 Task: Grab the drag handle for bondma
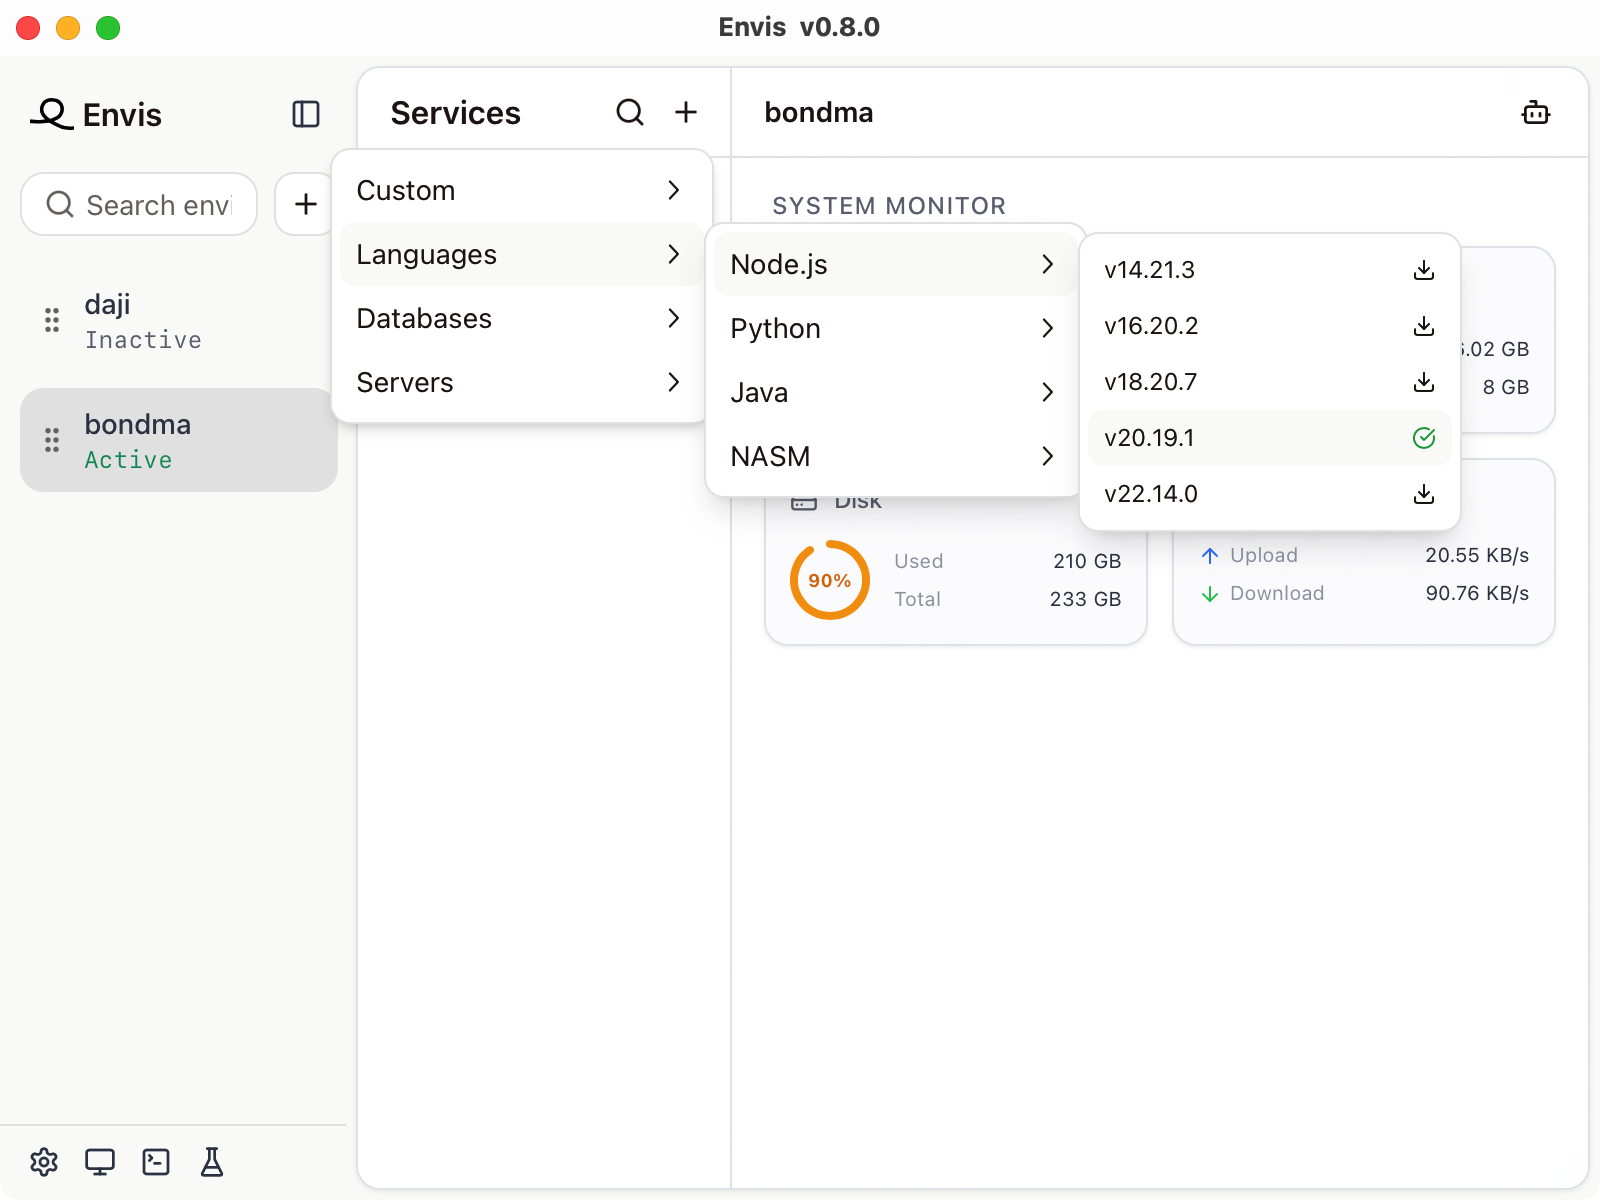[x=52, y=440]
